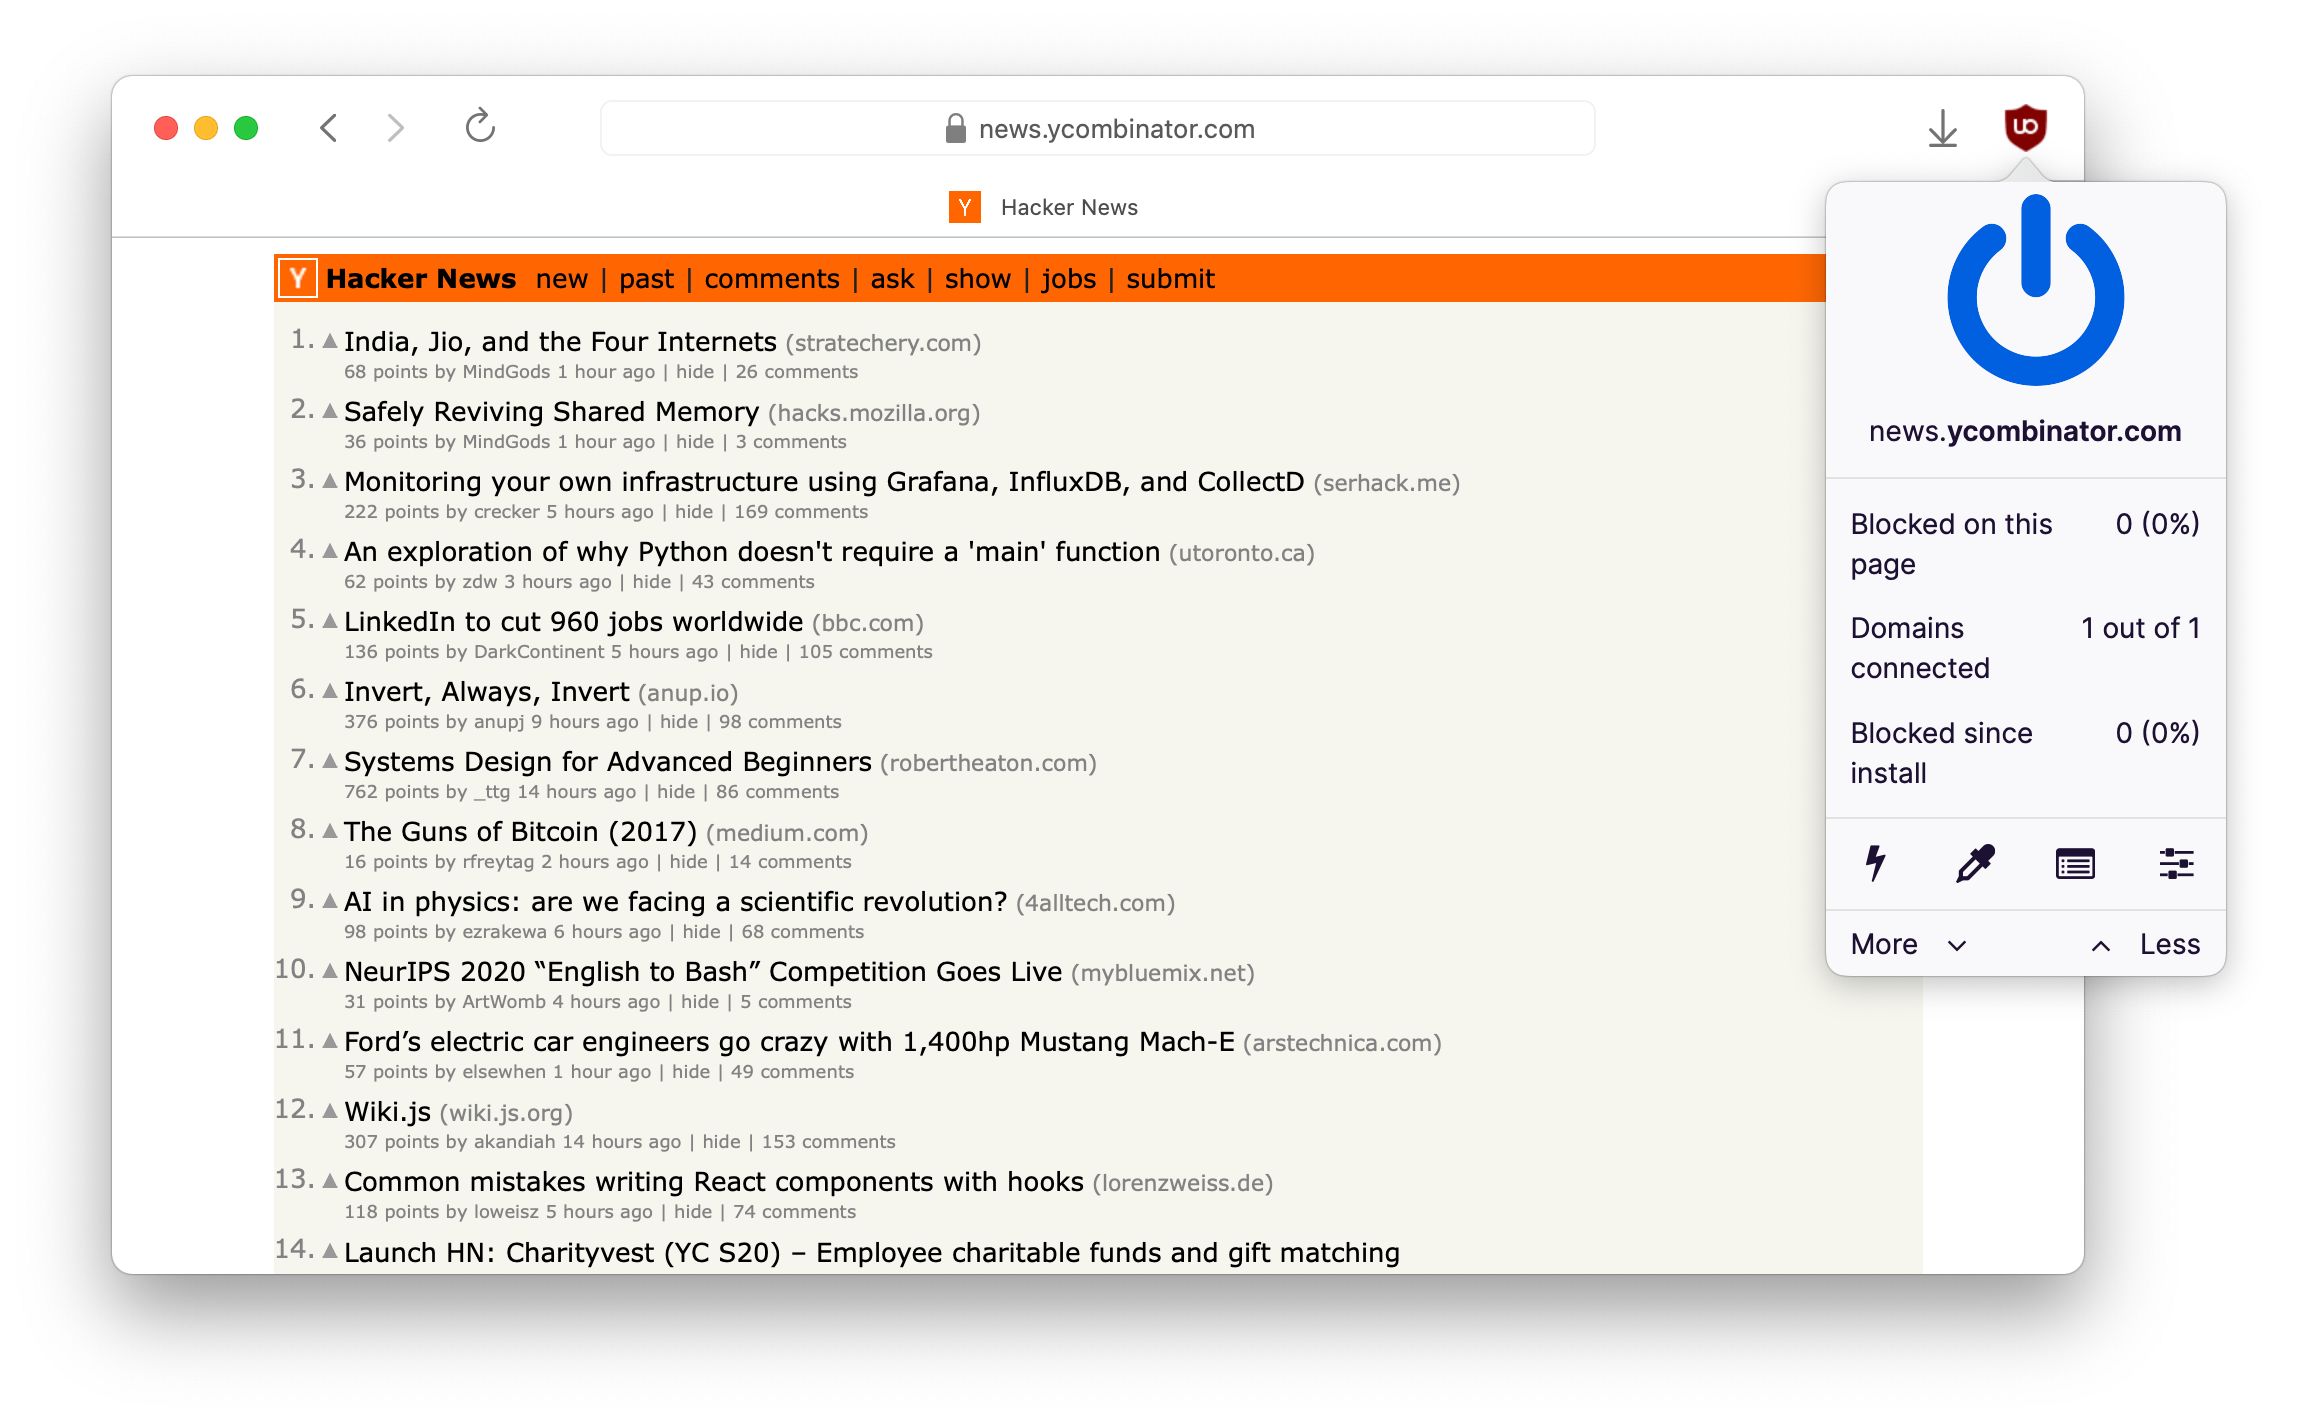Screen dimensions: 2298x1422
Task: Open the comments tab in Hacker News
Action: click(771, 279)
